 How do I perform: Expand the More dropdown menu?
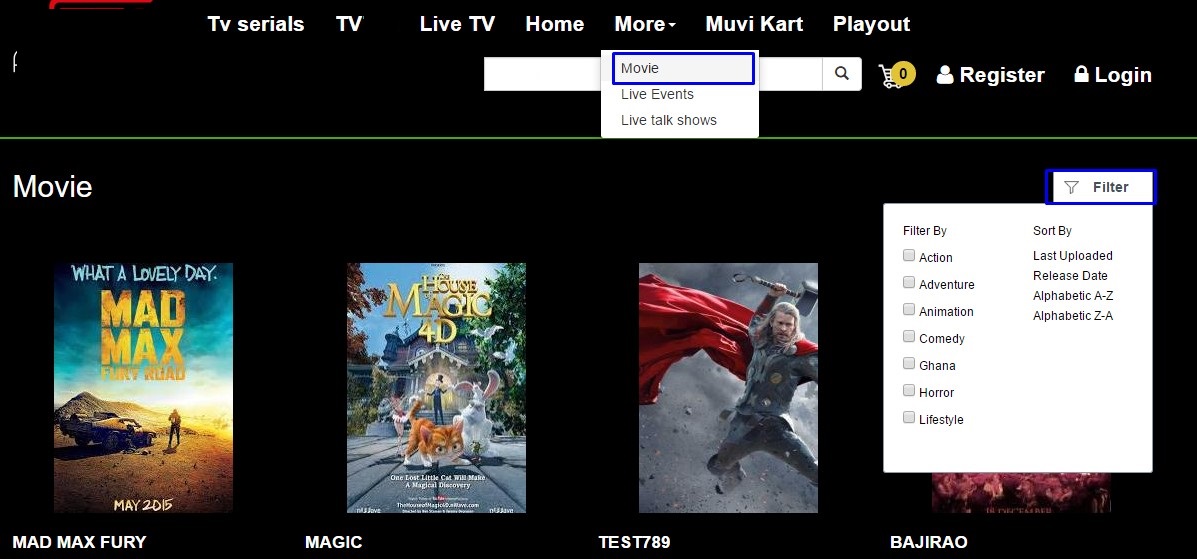coord(645,24)
